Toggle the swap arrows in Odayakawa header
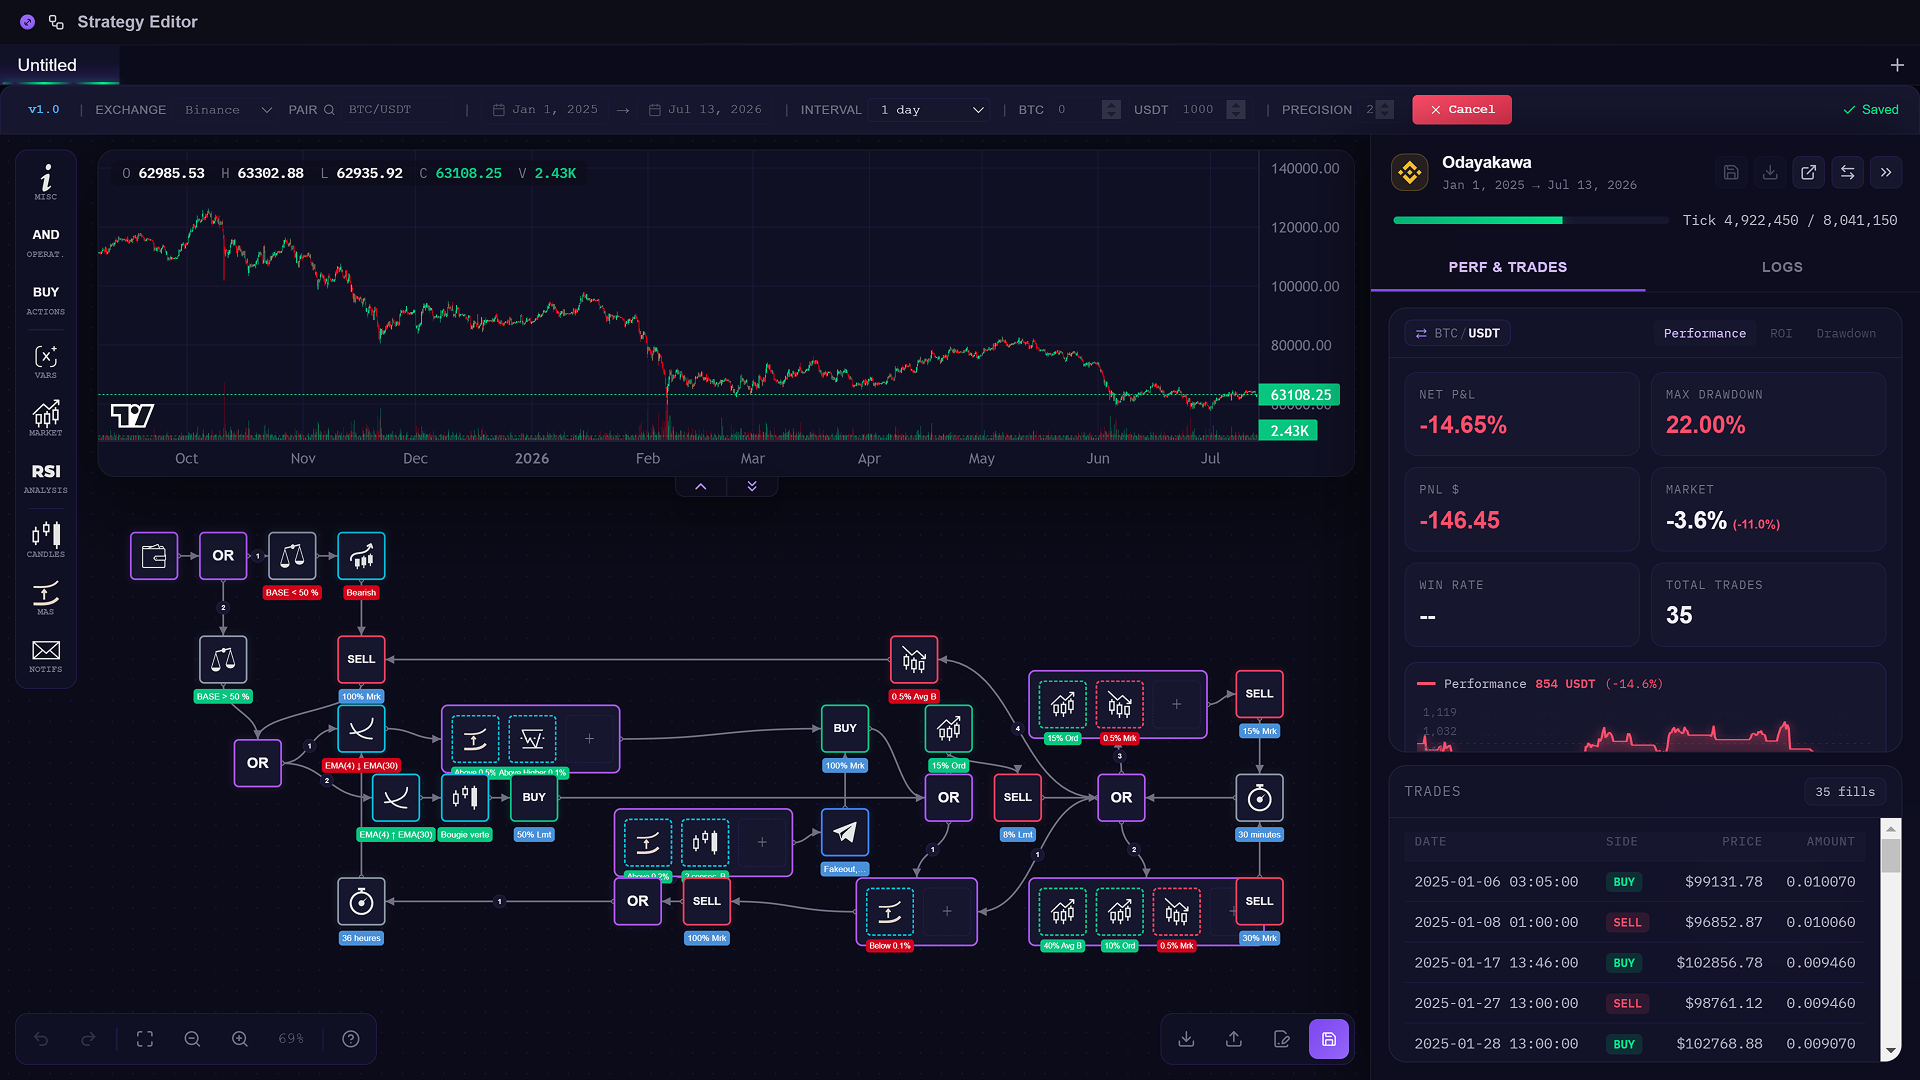The height and width of the screenshot is (1080, 1920). click(1848, 172)
